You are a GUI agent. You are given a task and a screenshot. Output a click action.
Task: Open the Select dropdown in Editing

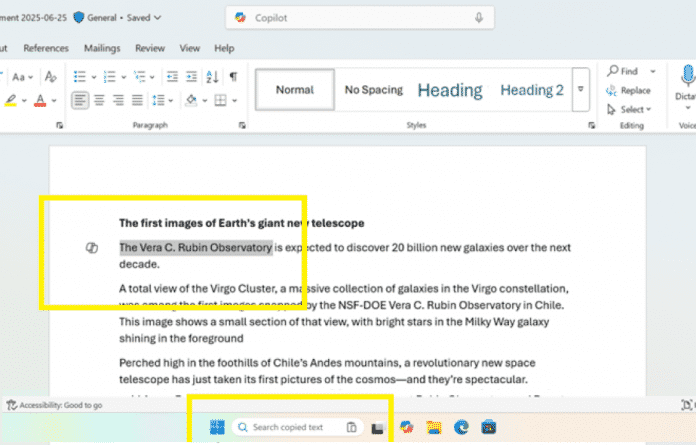pos(632,109)
